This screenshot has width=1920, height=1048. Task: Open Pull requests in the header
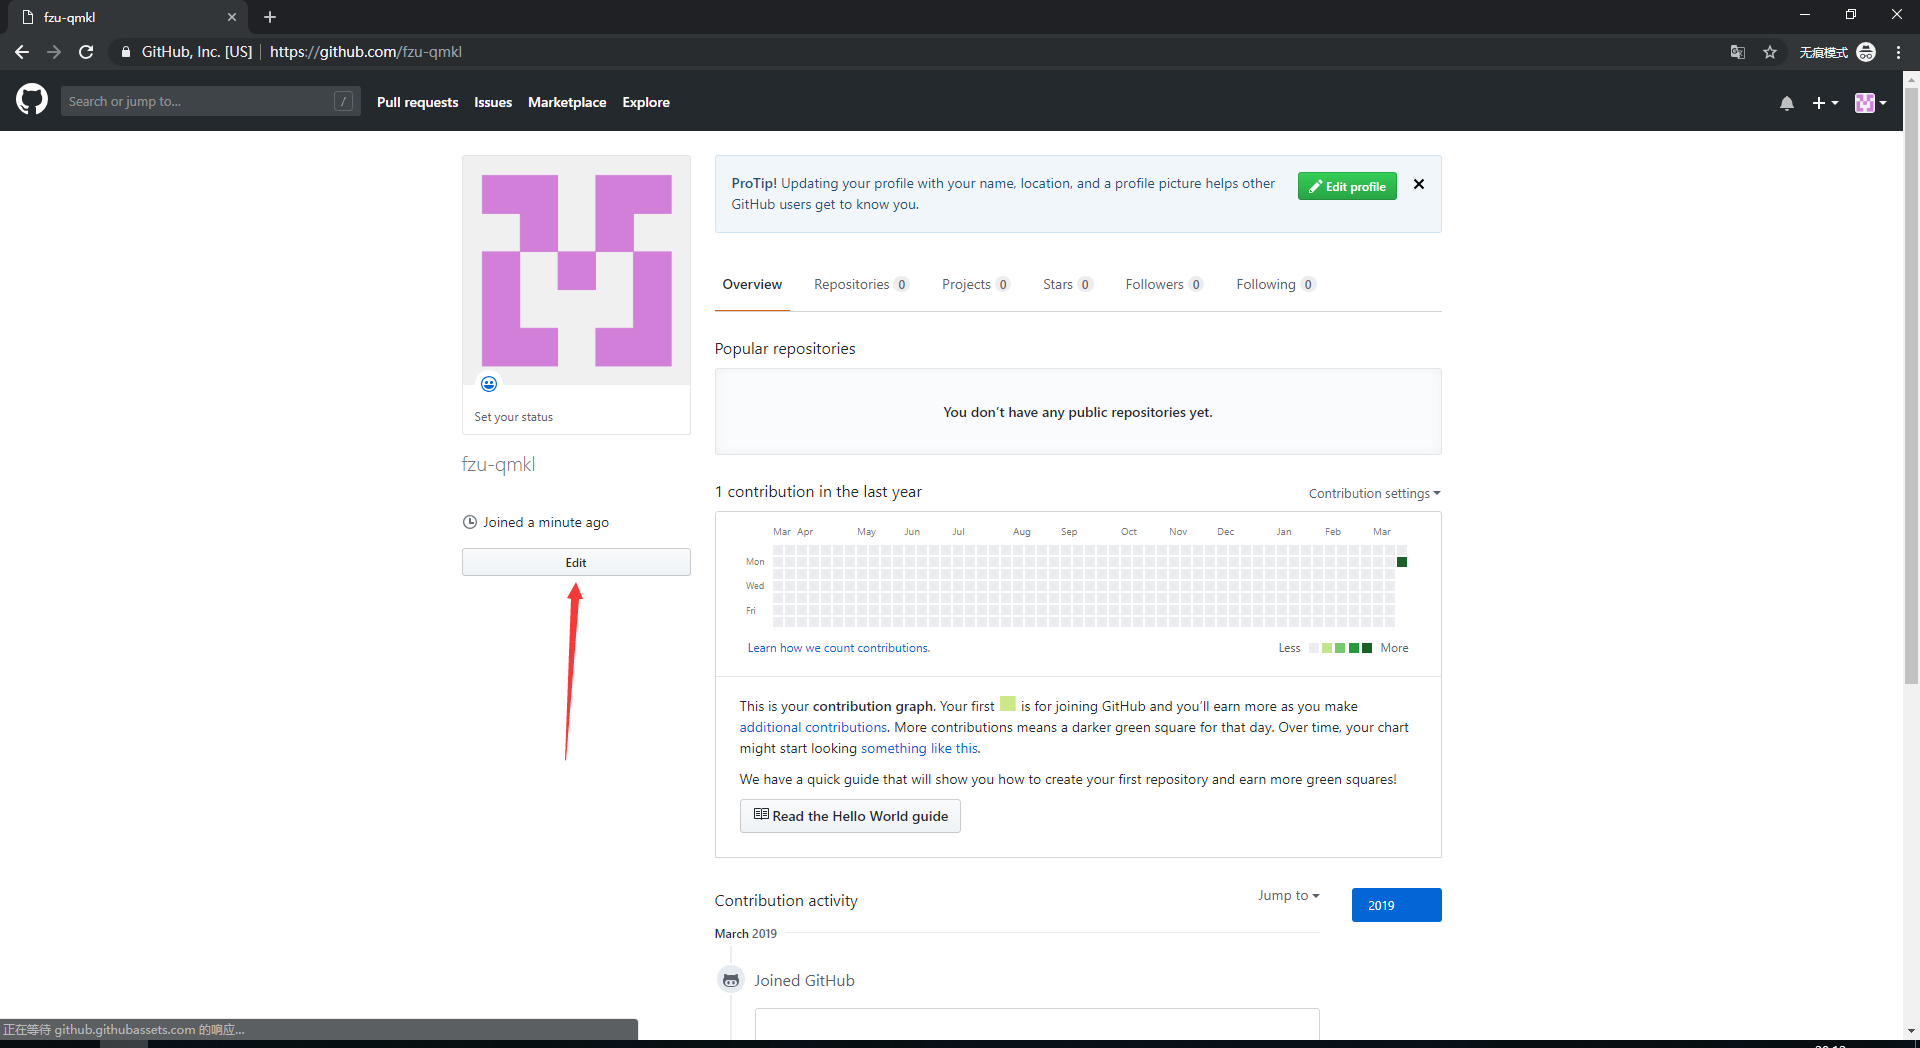(417, 102)
